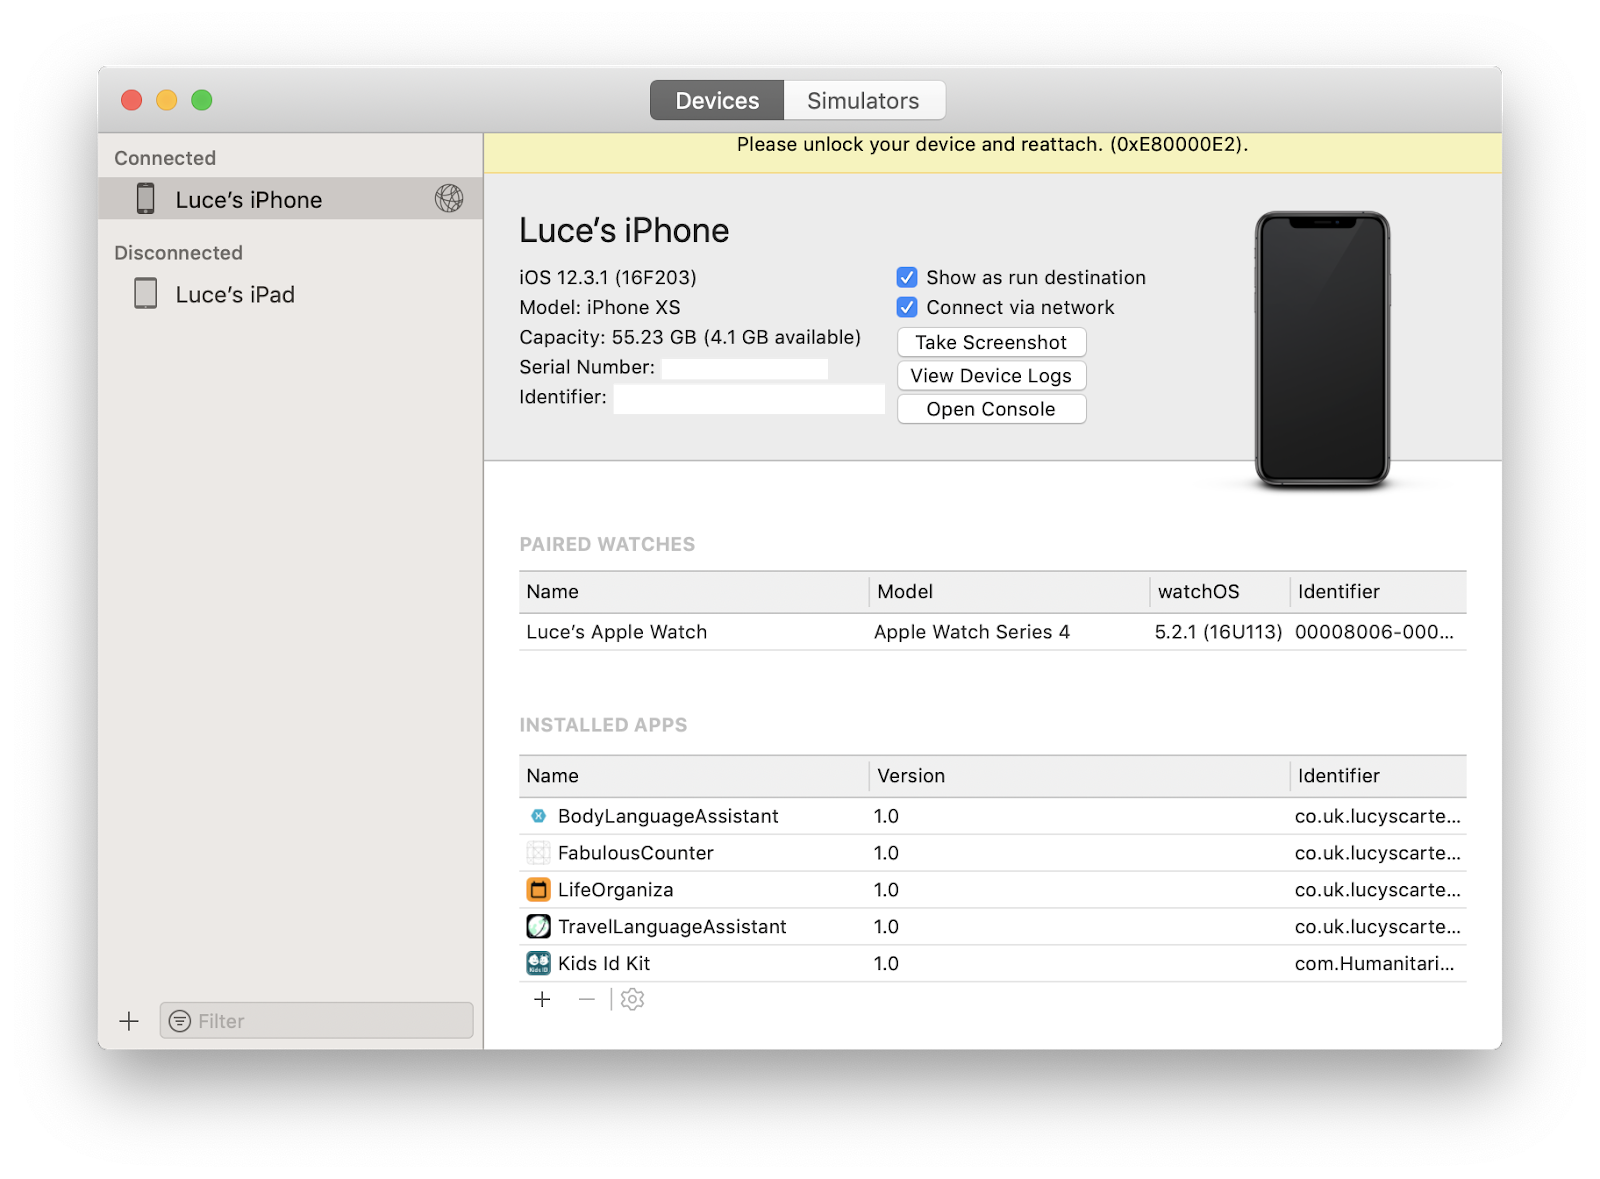
Task: Click Model: iPhone XS text
Action: click(600, 307)
